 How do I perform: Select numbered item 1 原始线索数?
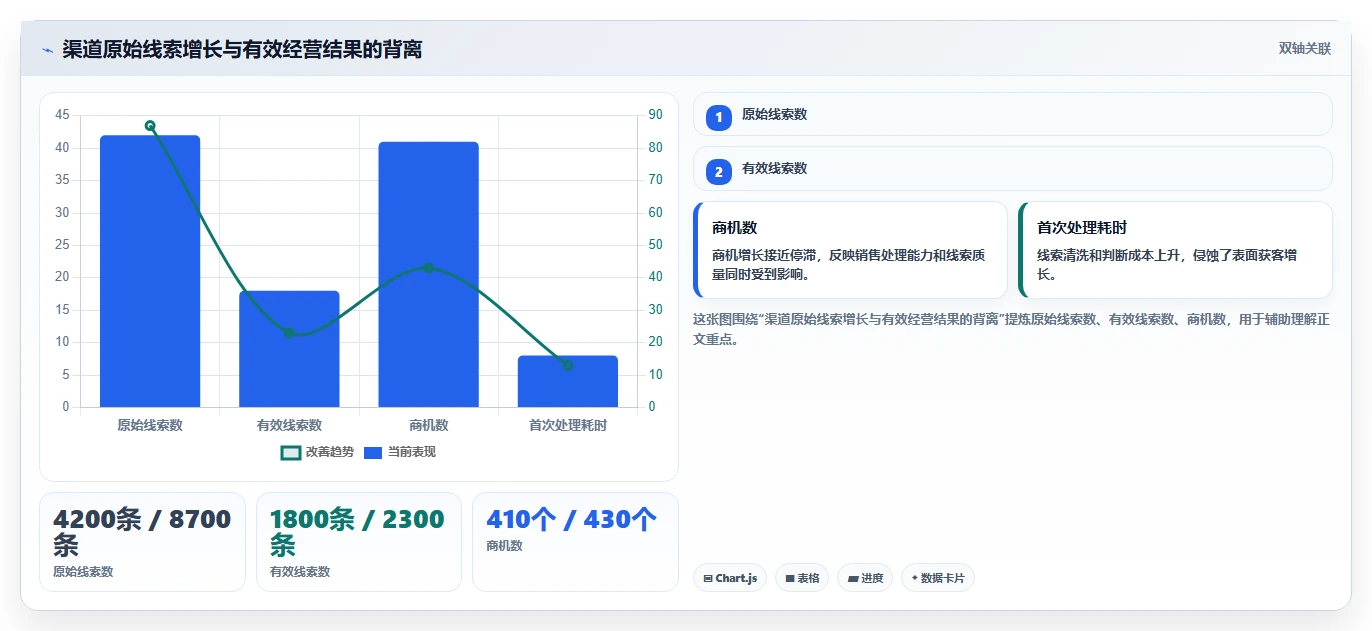(x=1012, y=114)
